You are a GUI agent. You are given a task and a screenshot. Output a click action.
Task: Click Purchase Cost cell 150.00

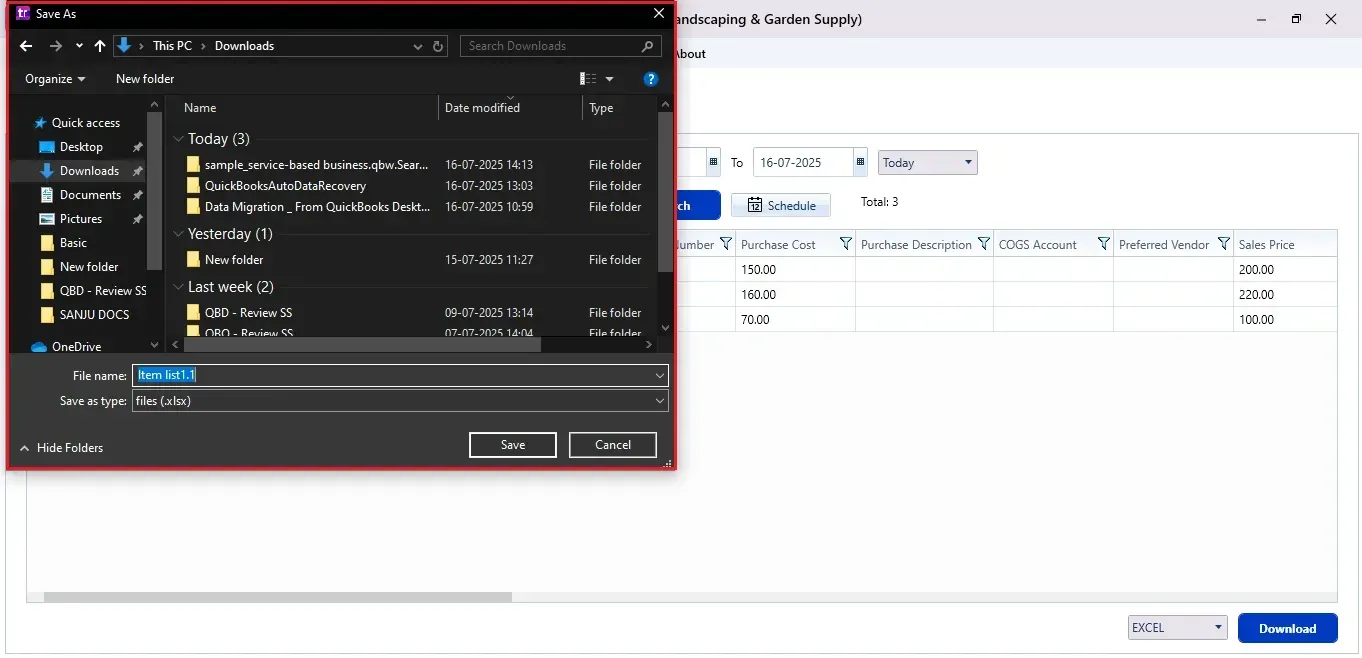pos(795,270)
